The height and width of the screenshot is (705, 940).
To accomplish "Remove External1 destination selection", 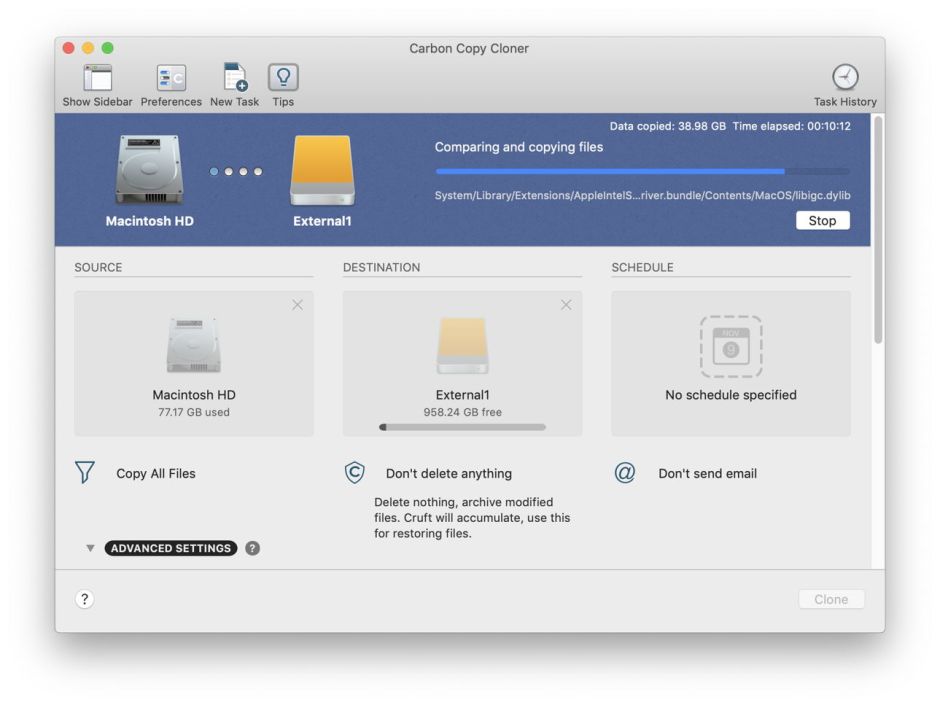I will (x=566, y=305).
